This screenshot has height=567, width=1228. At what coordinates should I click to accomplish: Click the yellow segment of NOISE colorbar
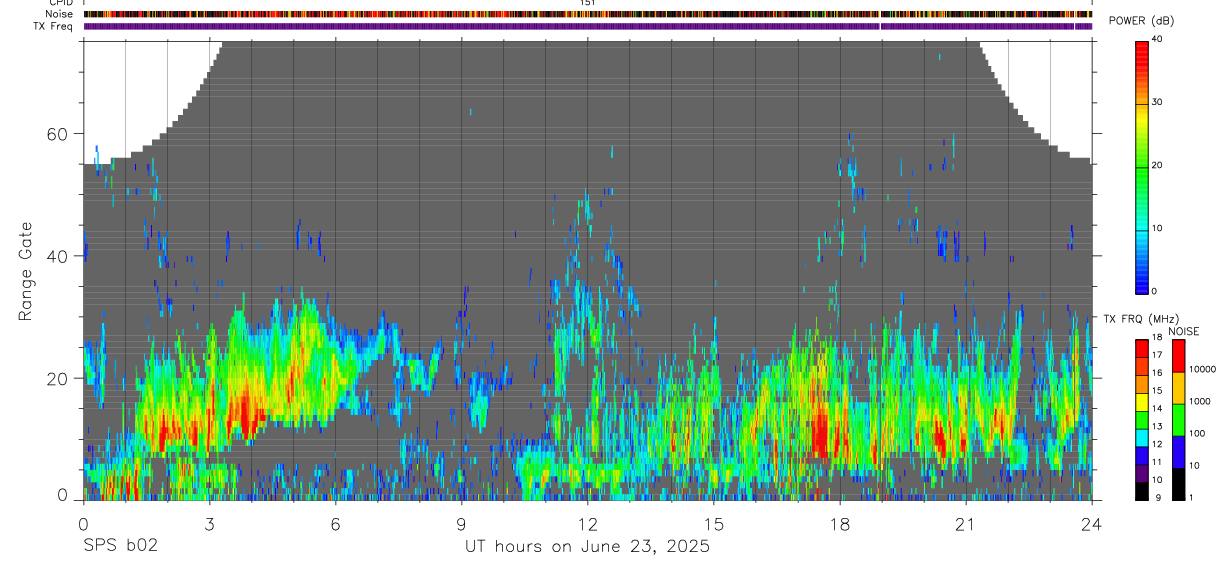click(1179, 388)
